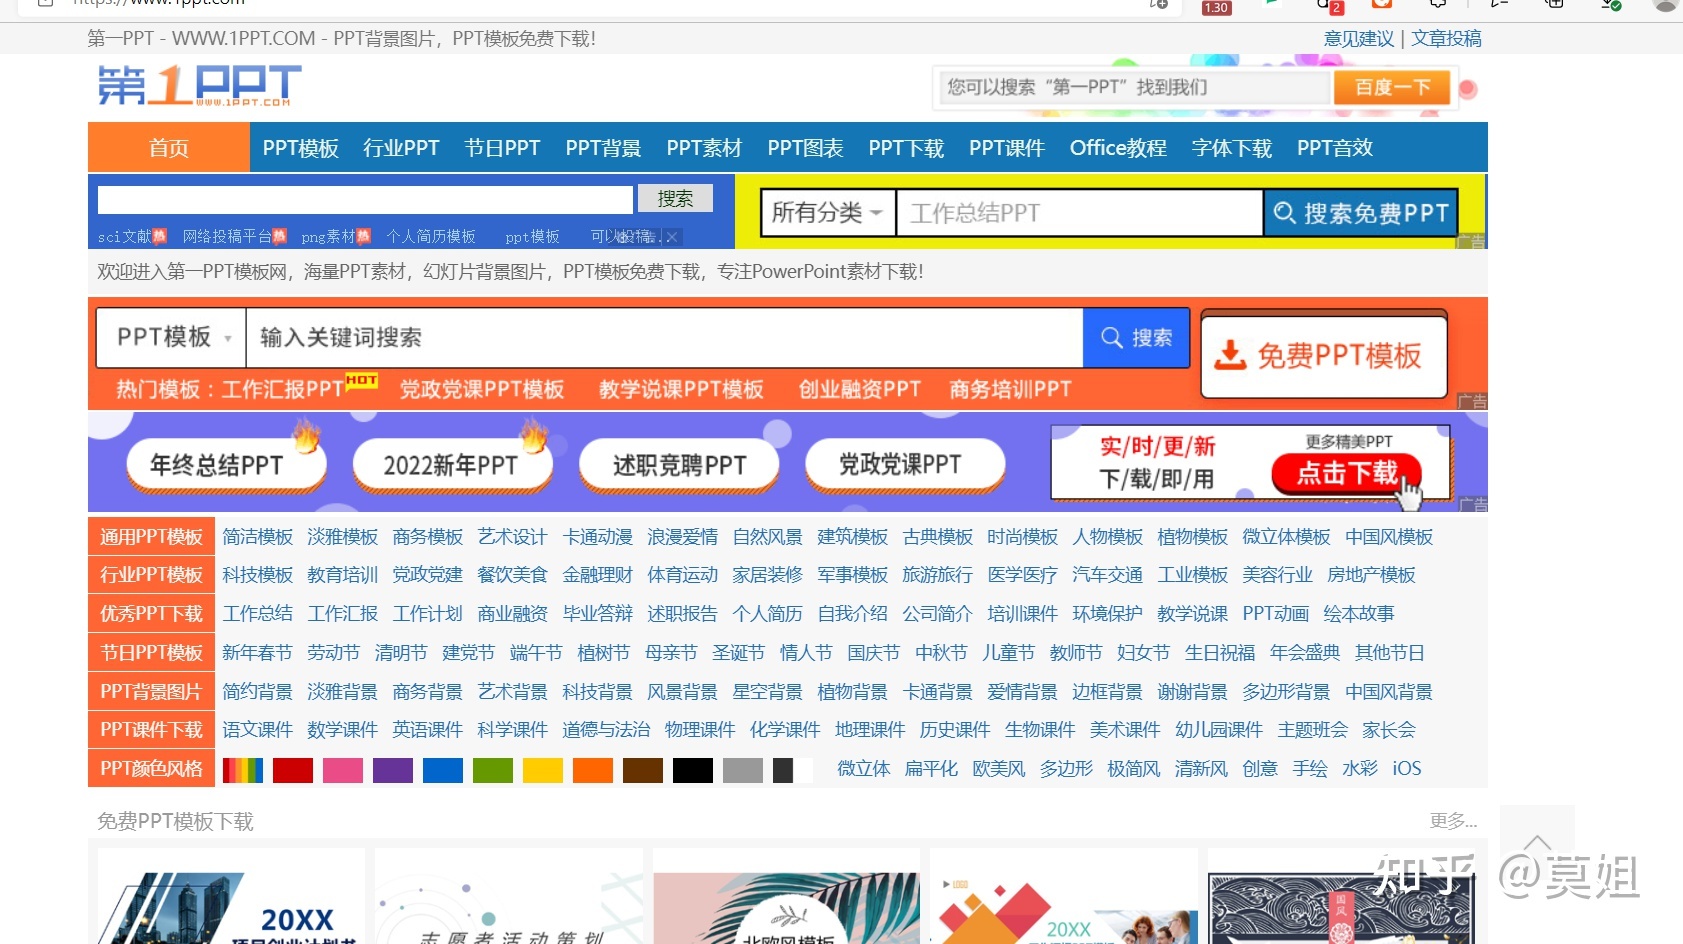The width and height of the screenshot is (1683, 944).
Task: Open PPT模板 in the navigation bar
Action: 301,148
